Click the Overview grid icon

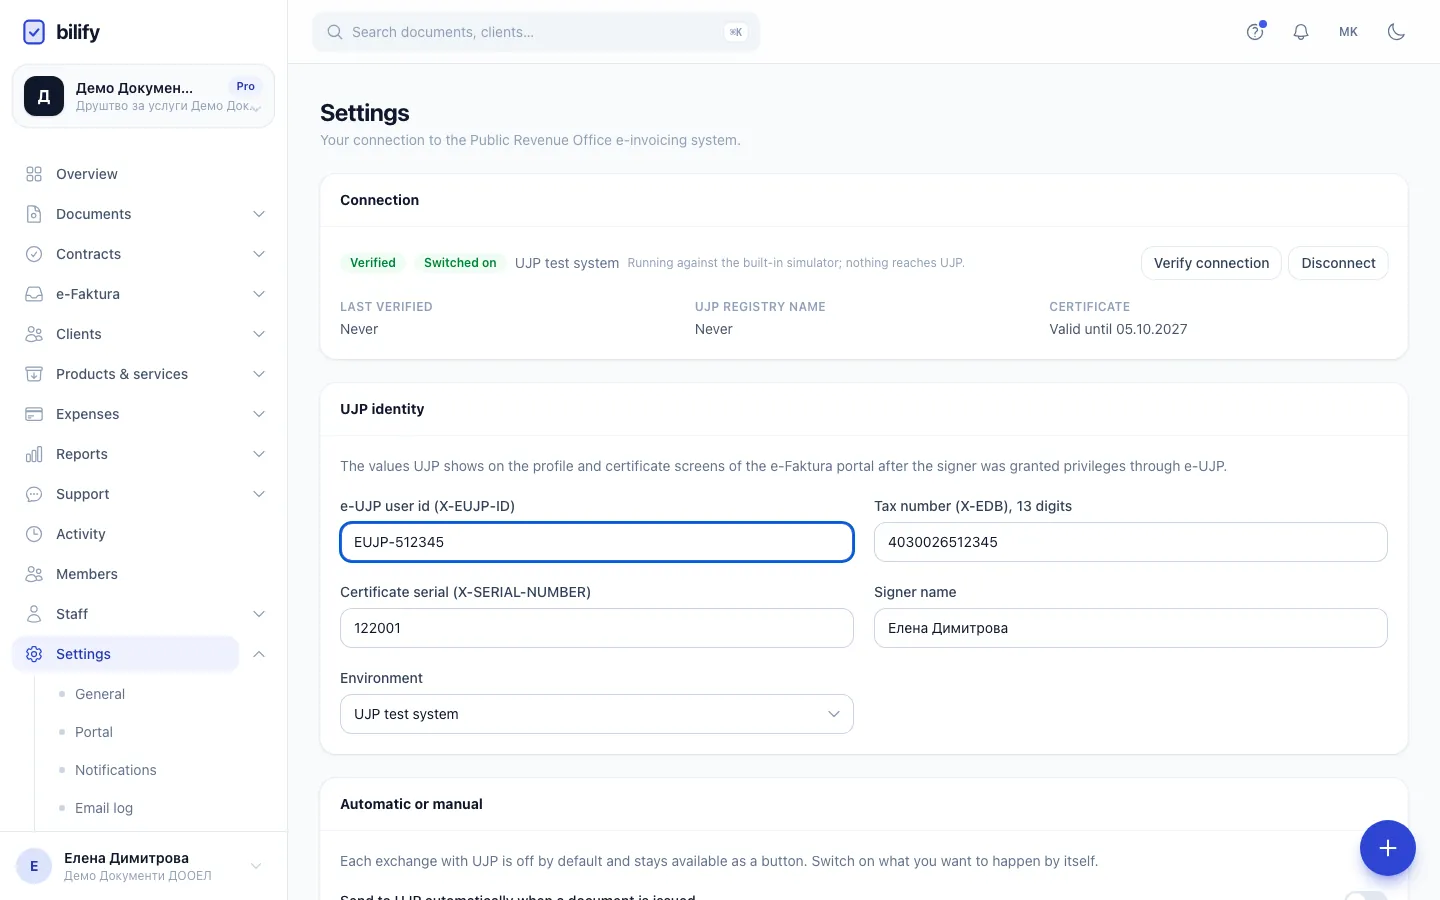(x=34, y=174)
